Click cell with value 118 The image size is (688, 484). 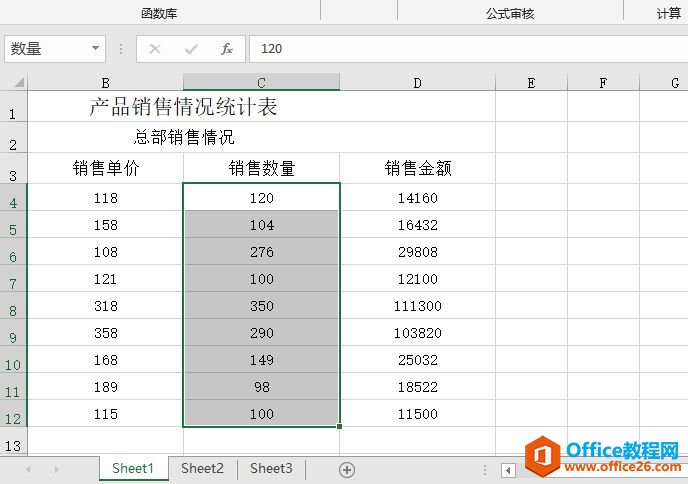[105, 197]
